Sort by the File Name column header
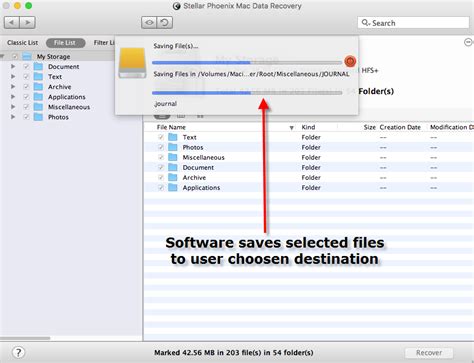Viewport: 474px width, 363px height. click(171, 127)
